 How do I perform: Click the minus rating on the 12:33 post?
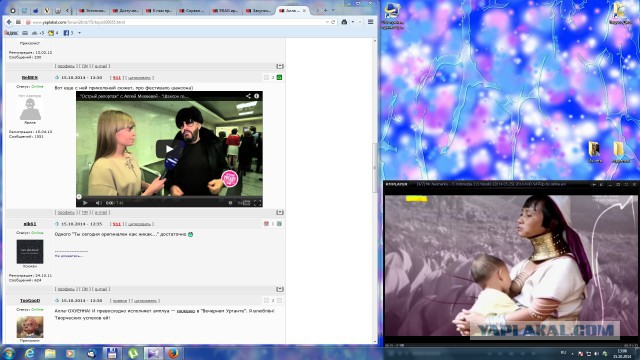(x=266, y=77)
